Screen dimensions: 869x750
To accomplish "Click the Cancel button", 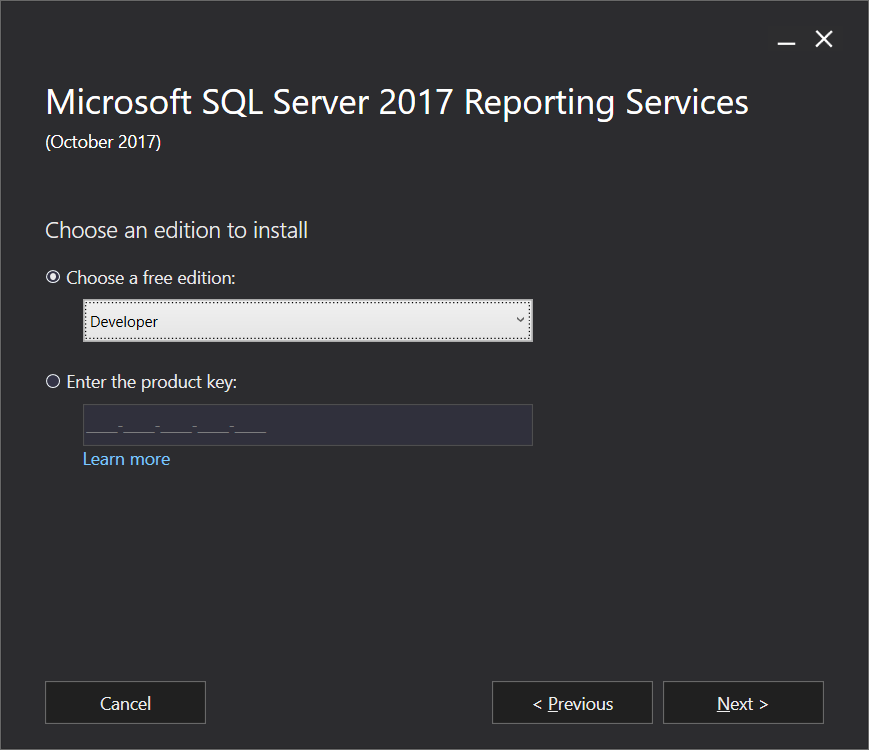I will (125, 703).
